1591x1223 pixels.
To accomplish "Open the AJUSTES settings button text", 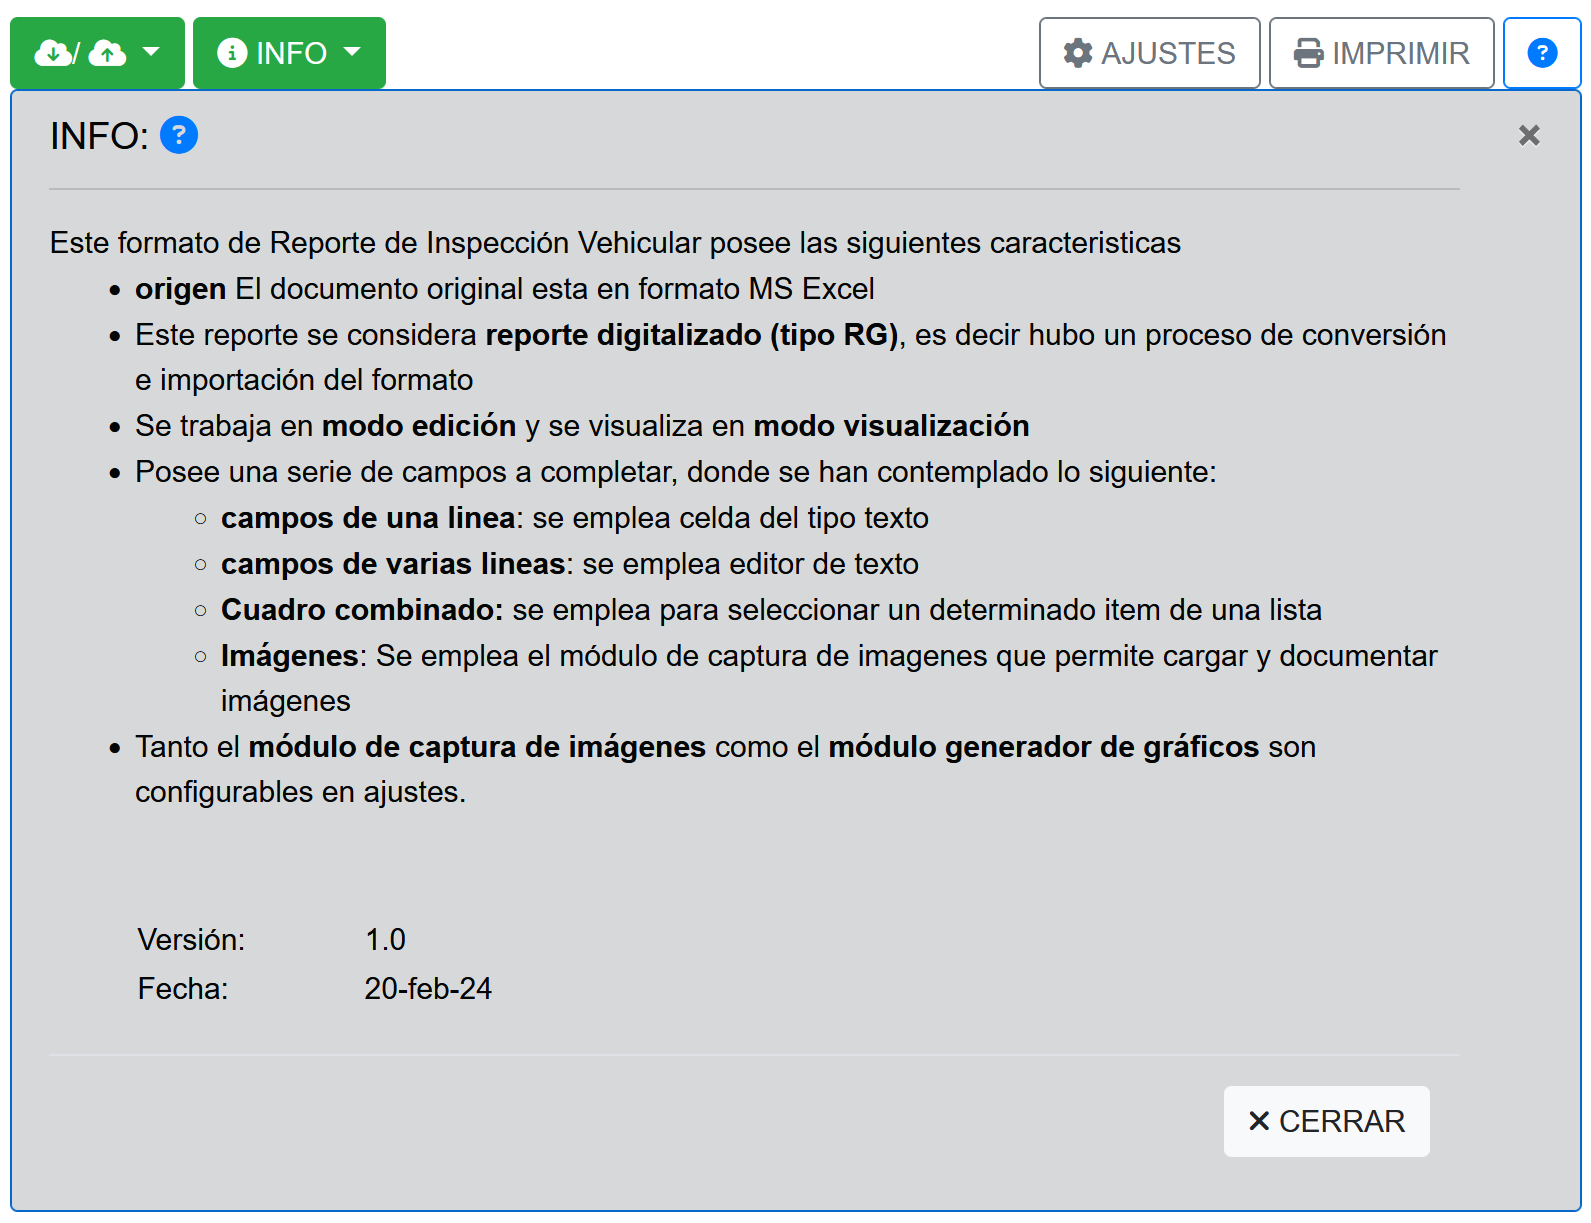I will [1168, 53].
